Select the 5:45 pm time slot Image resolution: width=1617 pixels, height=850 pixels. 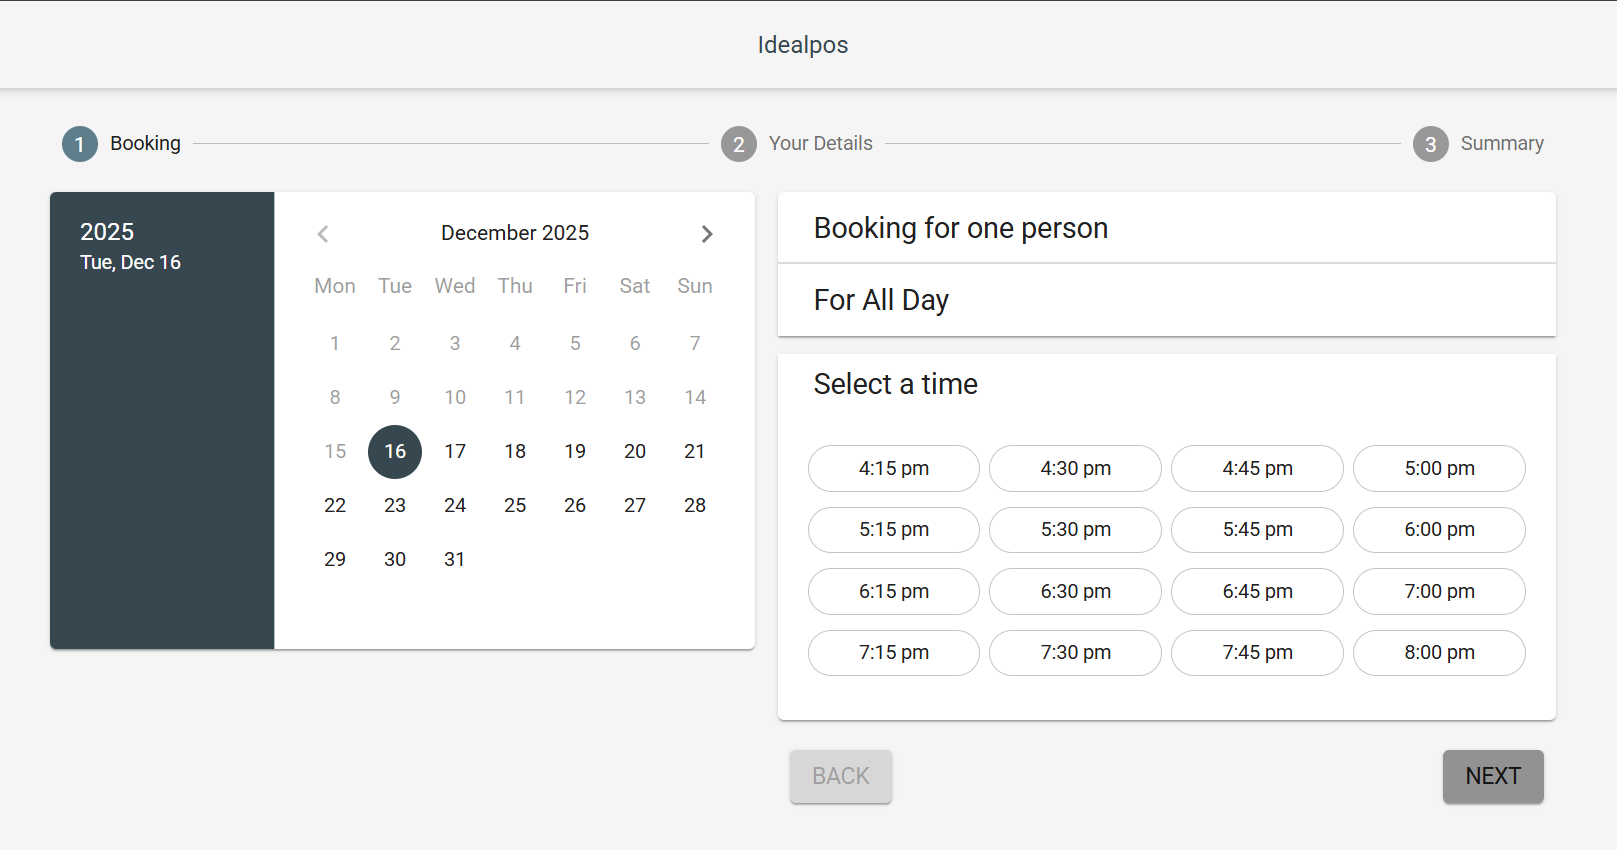(1257, 529)
